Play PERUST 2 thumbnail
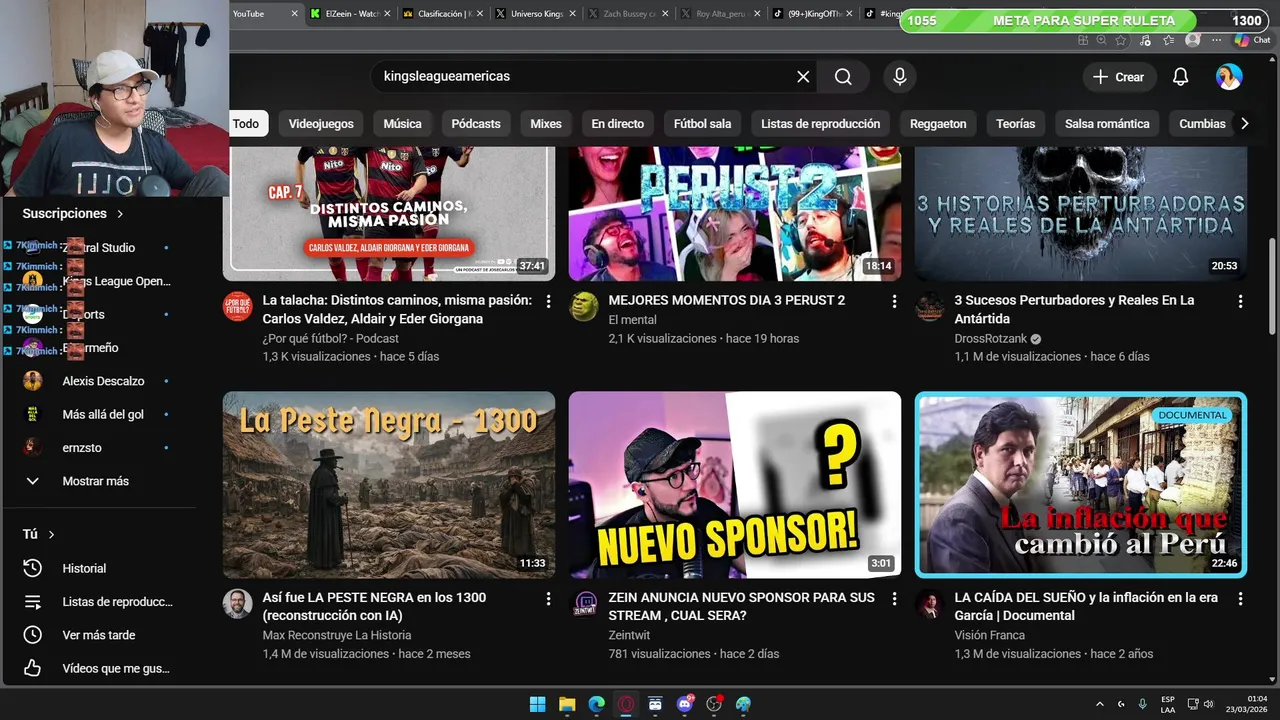Viewport: 1280px width, 720px height. (x=735, y=214)
